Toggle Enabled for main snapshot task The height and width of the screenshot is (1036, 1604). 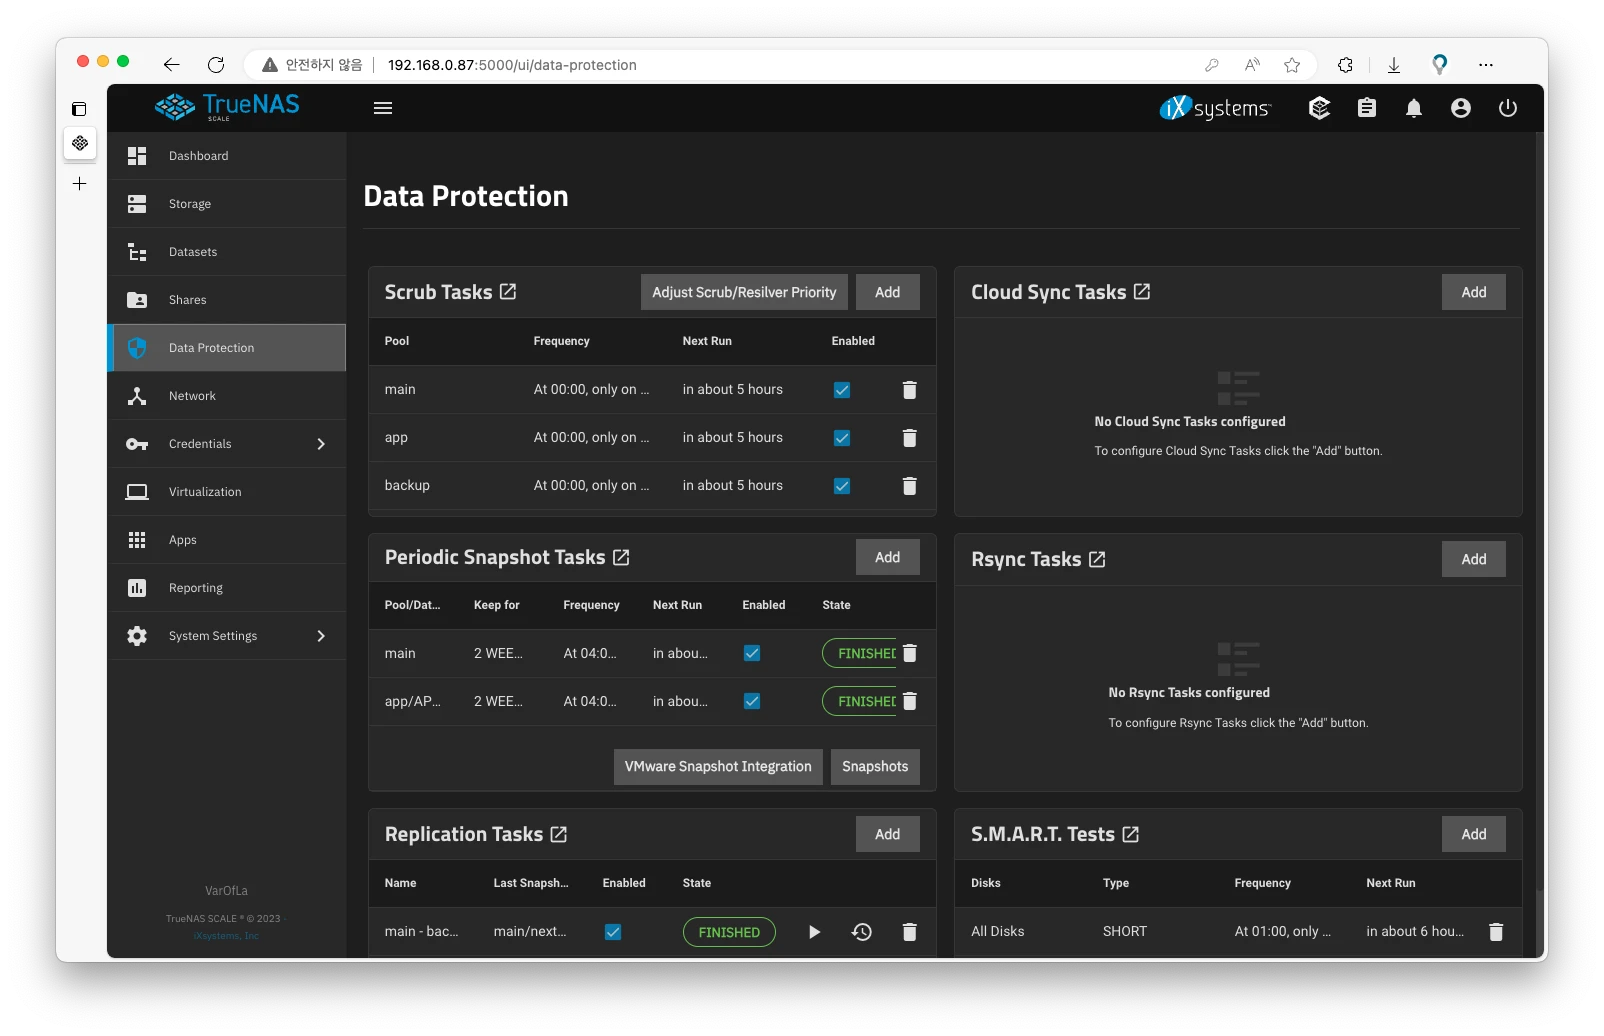(x=752, y=653)
